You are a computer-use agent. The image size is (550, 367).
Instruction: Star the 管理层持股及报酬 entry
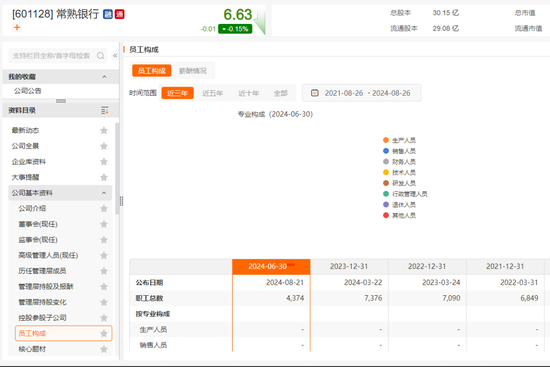pyautogui.click(x=104, y=287)
